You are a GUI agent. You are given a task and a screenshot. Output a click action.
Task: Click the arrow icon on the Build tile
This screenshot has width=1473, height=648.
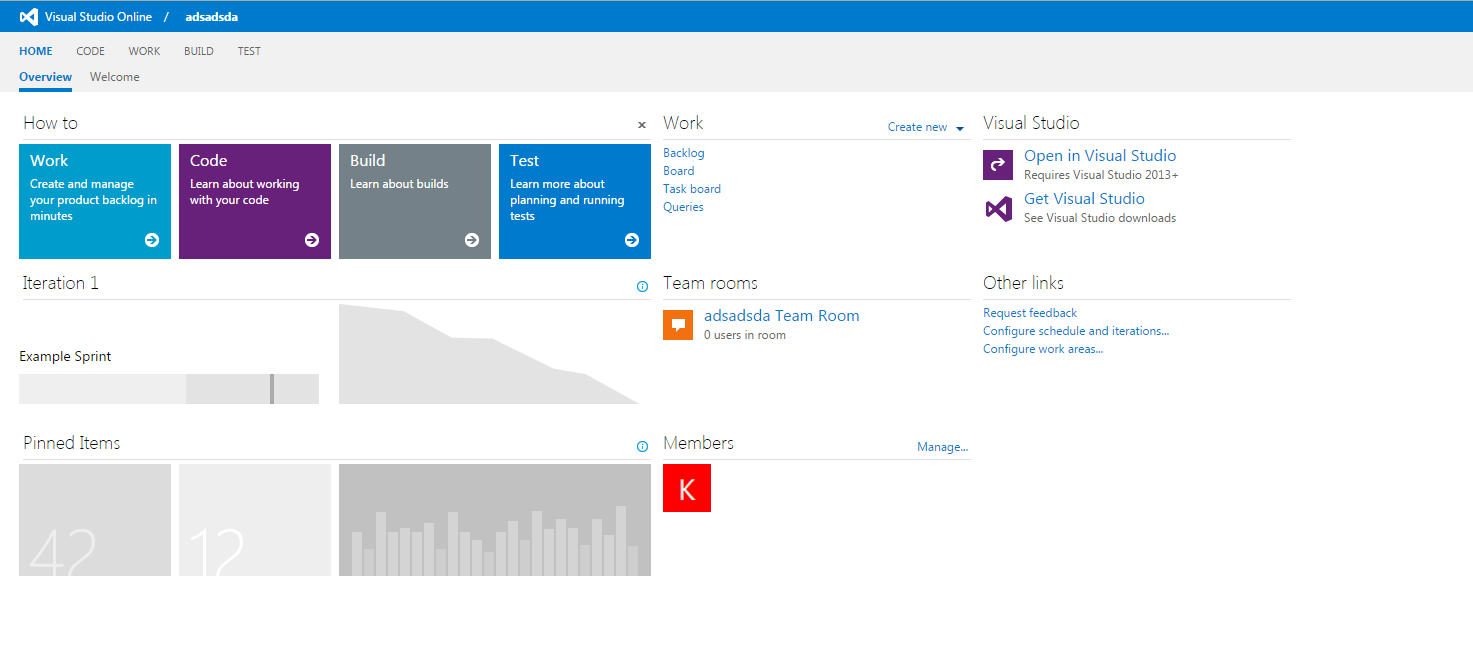click(472, 240)
